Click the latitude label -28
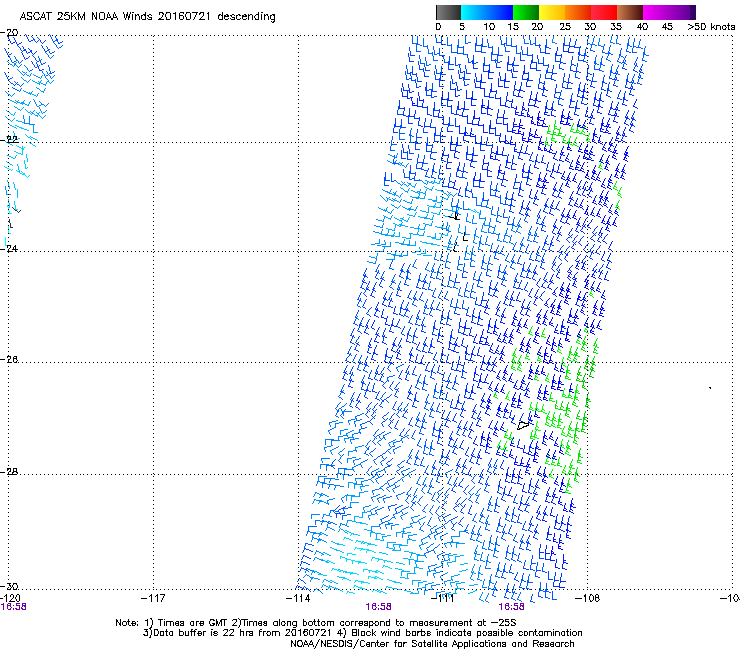Screen dimensions: 740x650 [x=9, y=472]
